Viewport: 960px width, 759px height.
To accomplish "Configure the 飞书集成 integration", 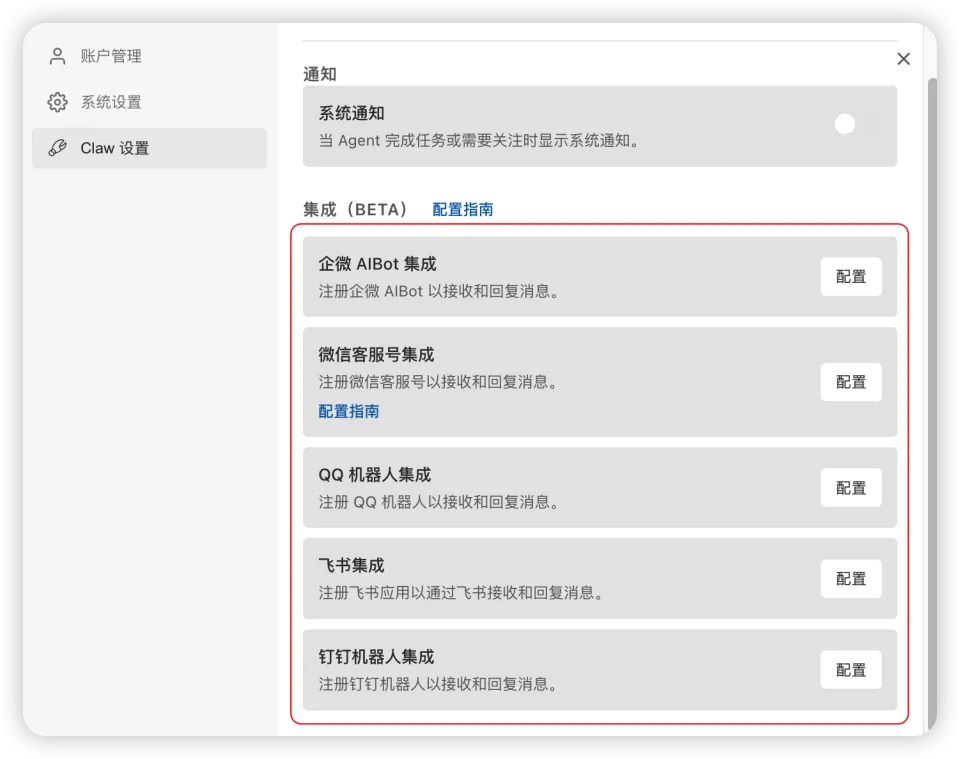I will coord(850,578).
